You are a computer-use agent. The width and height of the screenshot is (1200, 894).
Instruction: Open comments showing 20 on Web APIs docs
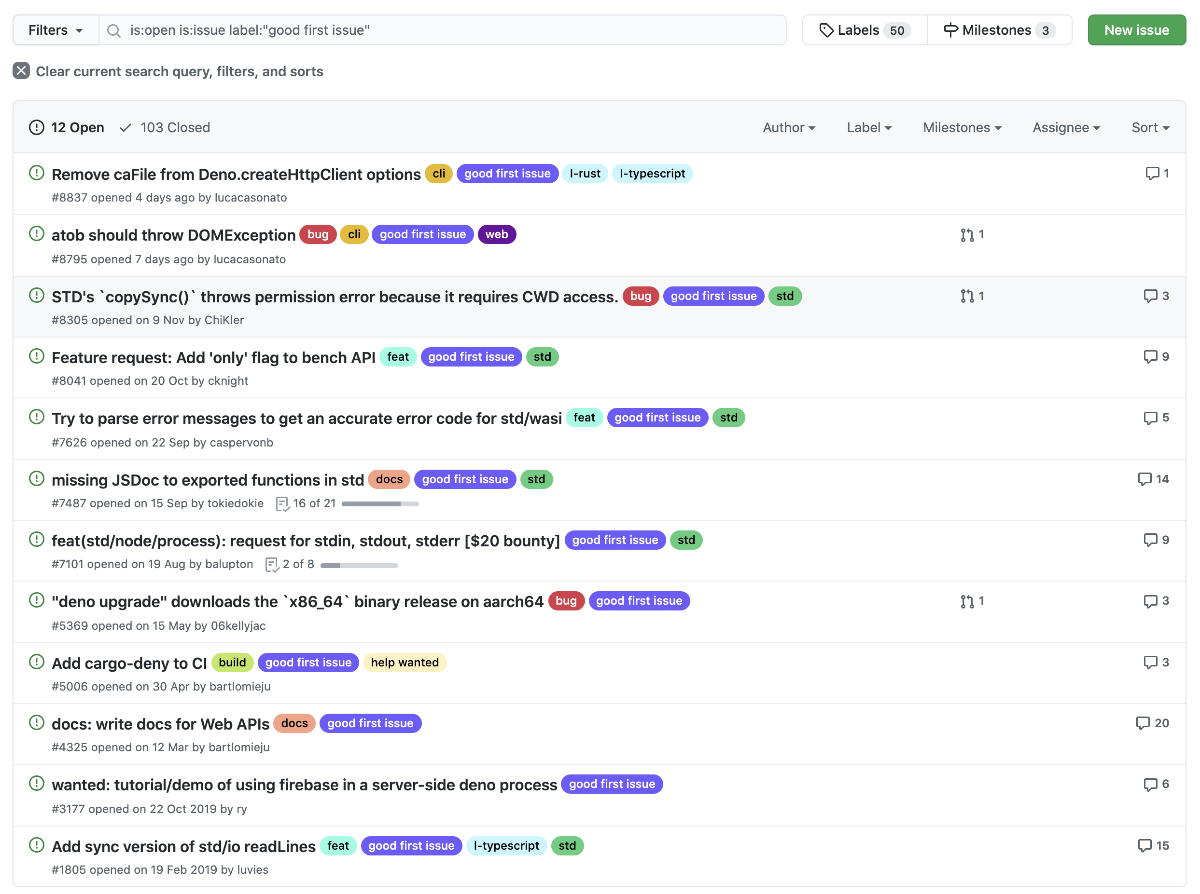point(1152,723)
